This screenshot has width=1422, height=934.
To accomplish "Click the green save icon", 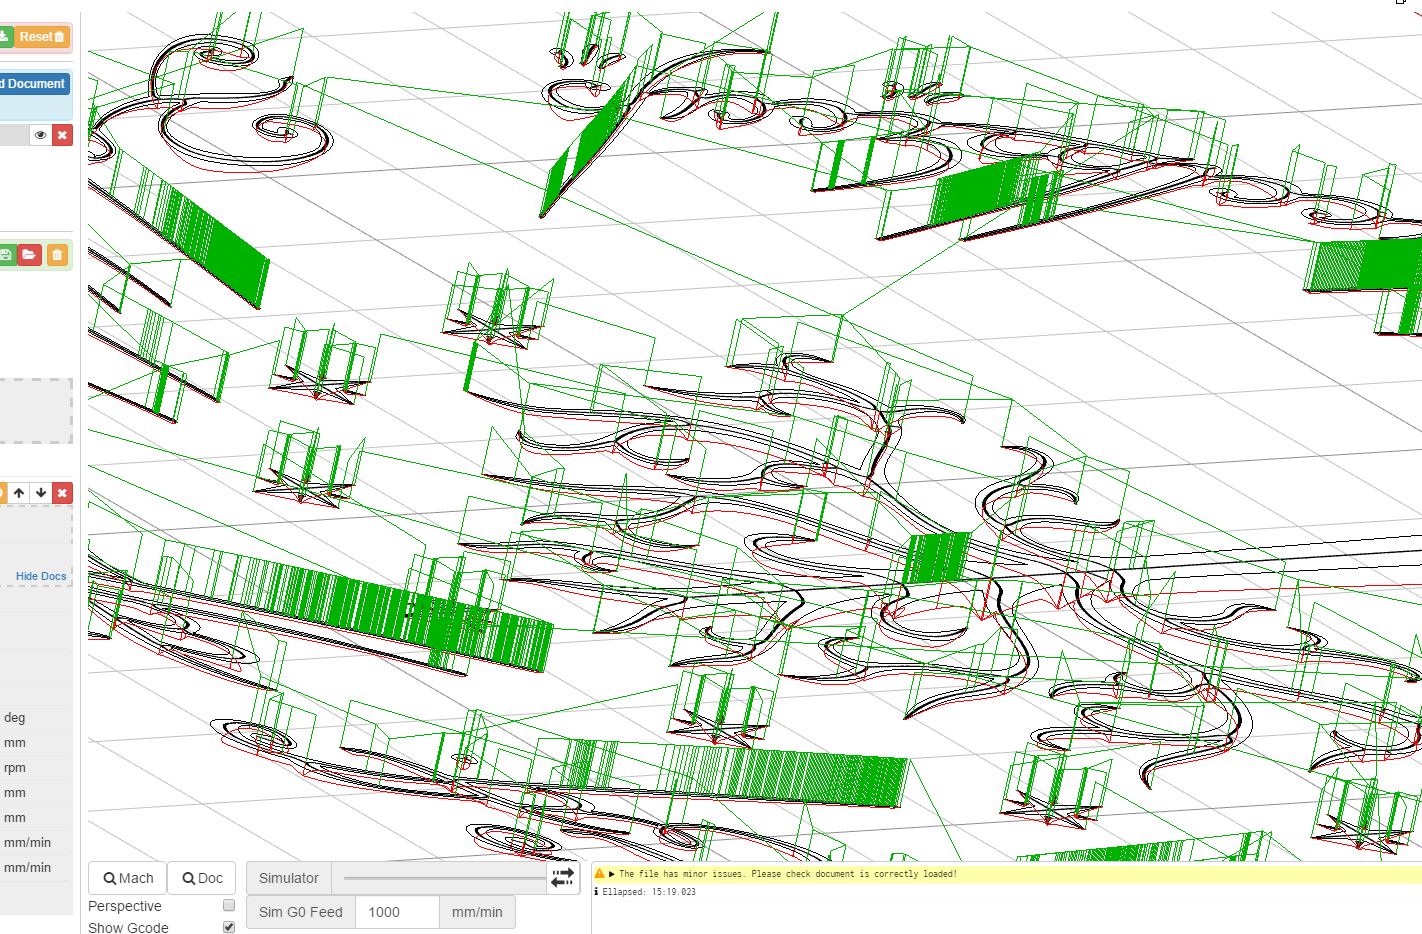I will coord(6,255).
